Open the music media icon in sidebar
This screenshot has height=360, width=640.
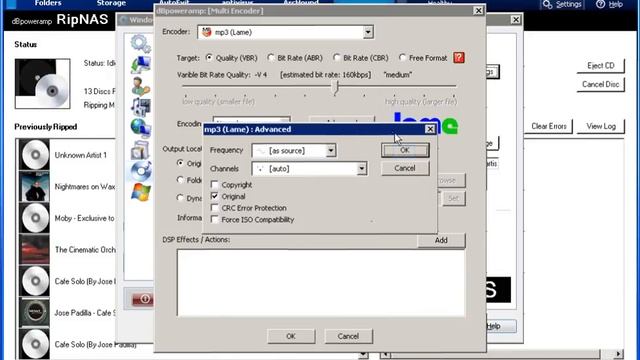pyautogui.click(x=140, y=107)
